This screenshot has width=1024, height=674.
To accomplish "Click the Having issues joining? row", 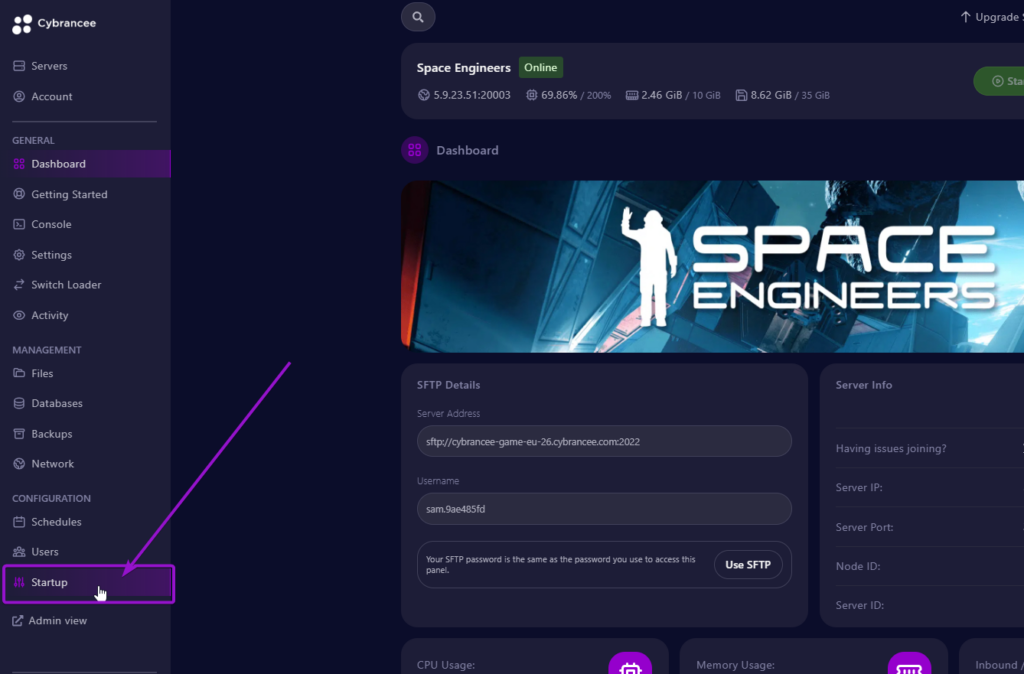I will pos(930,449).
